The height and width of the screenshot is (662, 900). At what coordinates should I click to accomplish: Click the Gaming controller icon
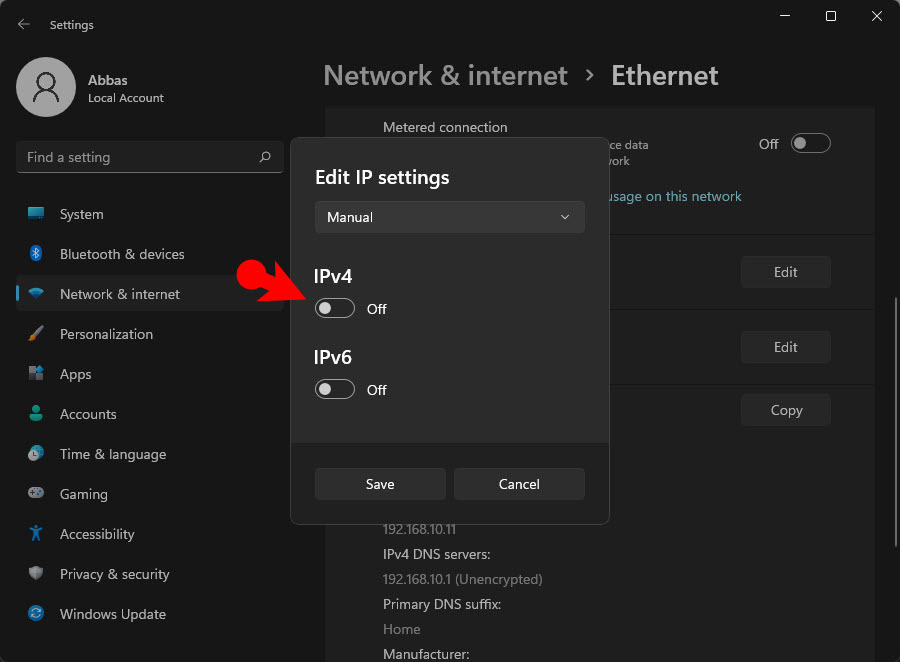point(34,494)
